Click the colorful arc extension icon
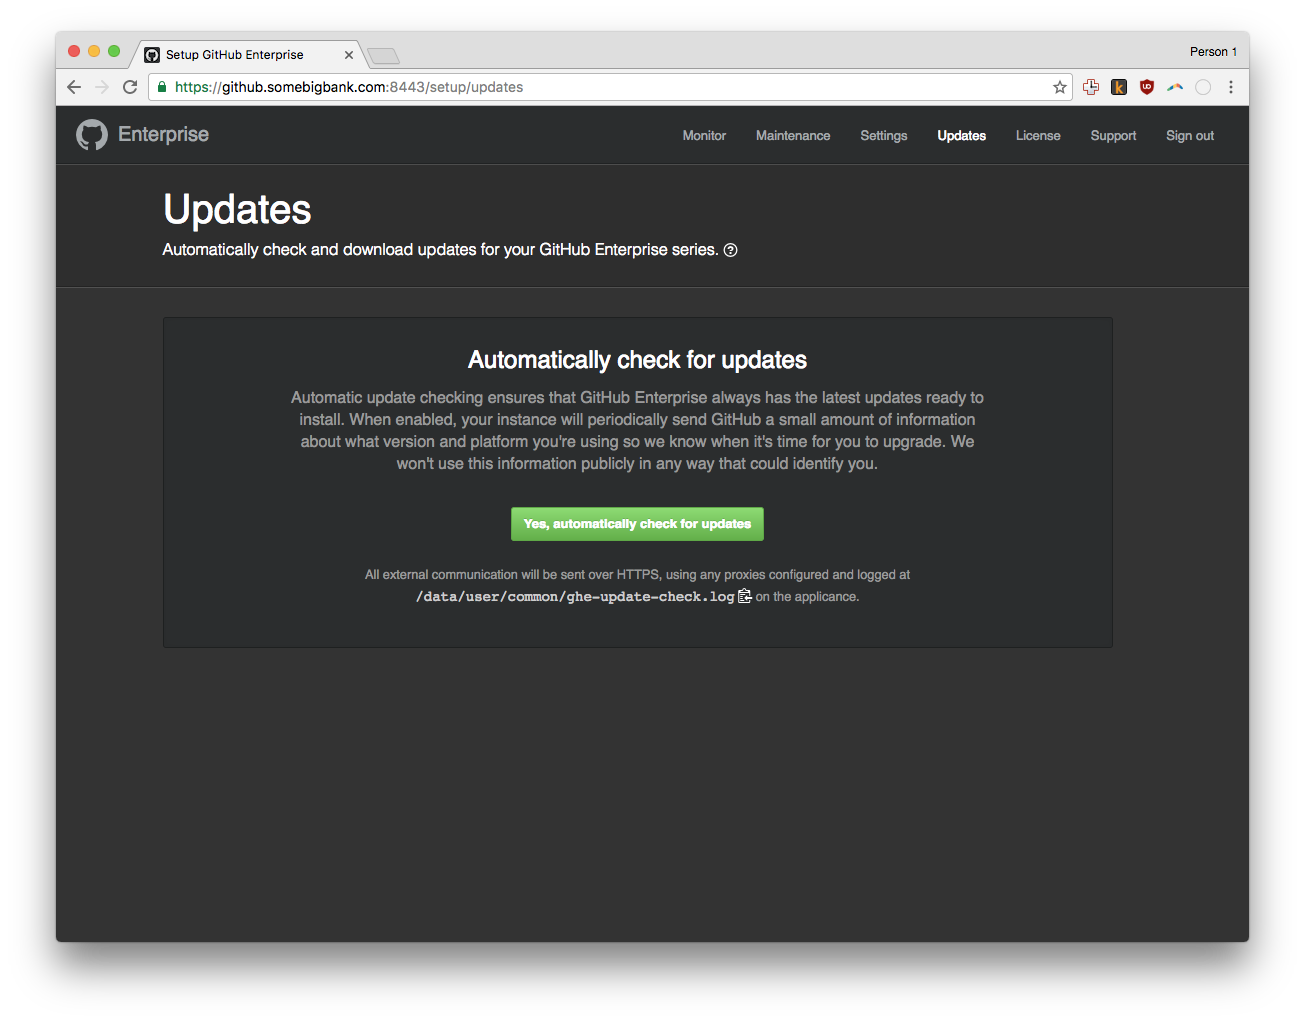Viewport: 1305px width, 1022px height. click(1175, 87)
